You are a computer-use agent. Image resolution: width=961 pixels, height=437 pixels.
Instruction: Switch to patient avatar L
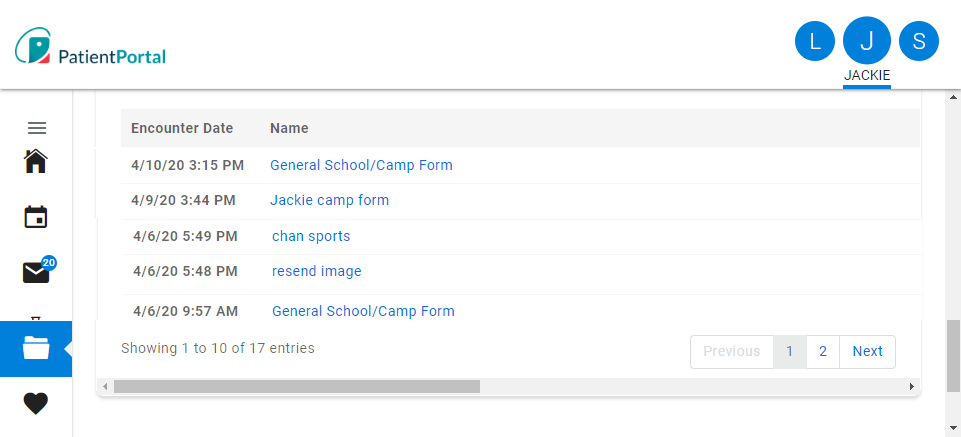click(814, 41)
